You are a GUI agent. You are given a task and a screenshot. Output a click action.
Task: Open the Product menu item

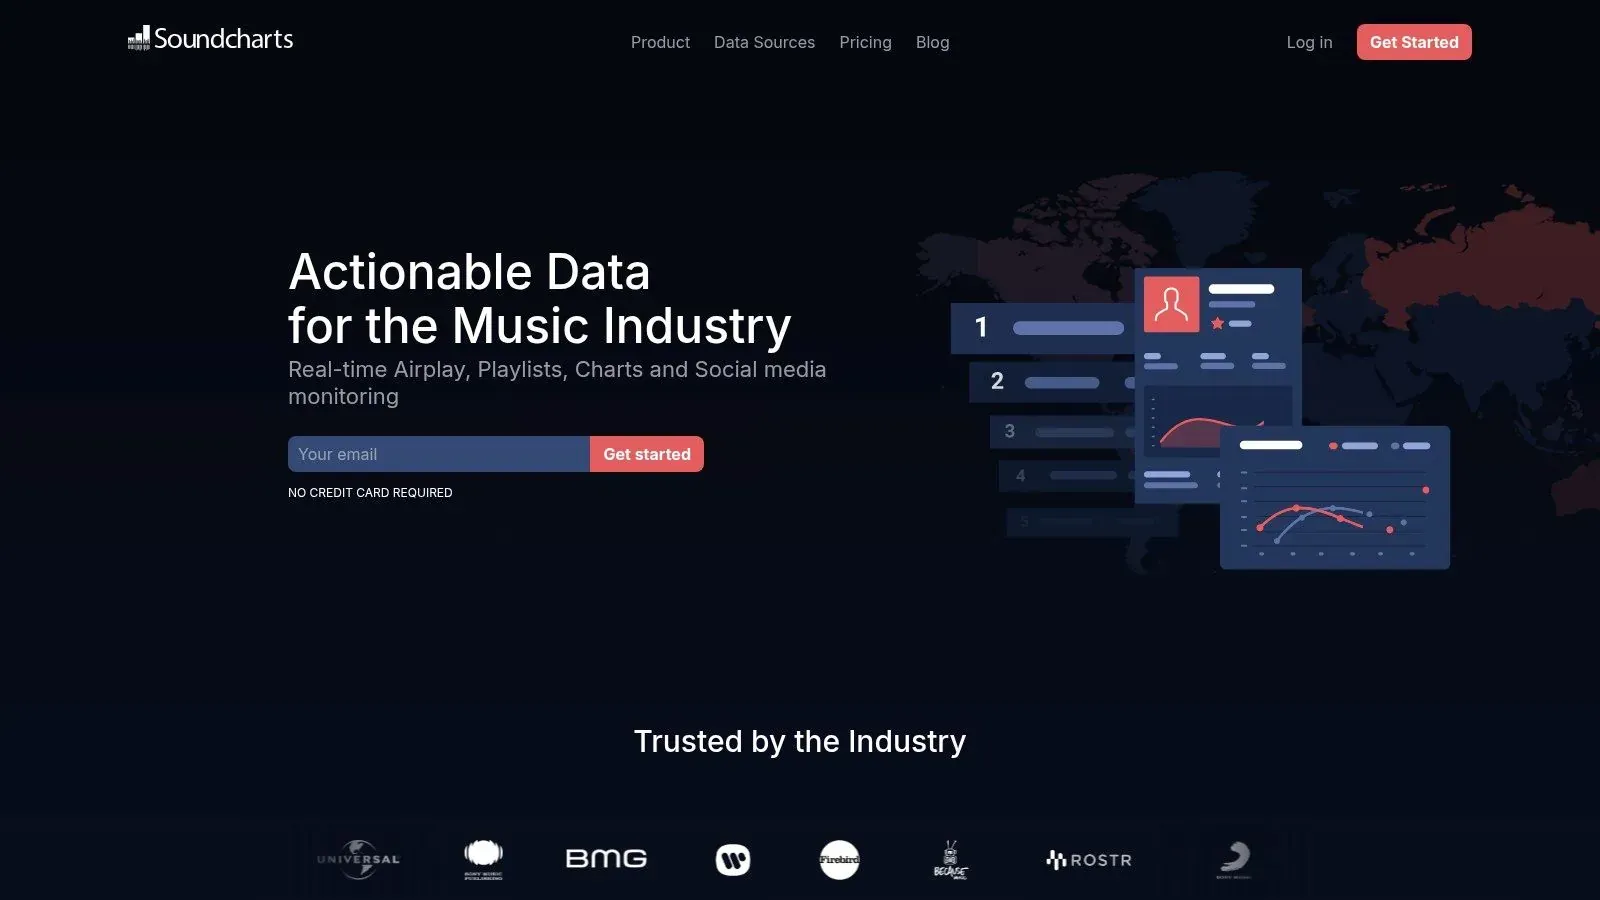coord(660,42)
